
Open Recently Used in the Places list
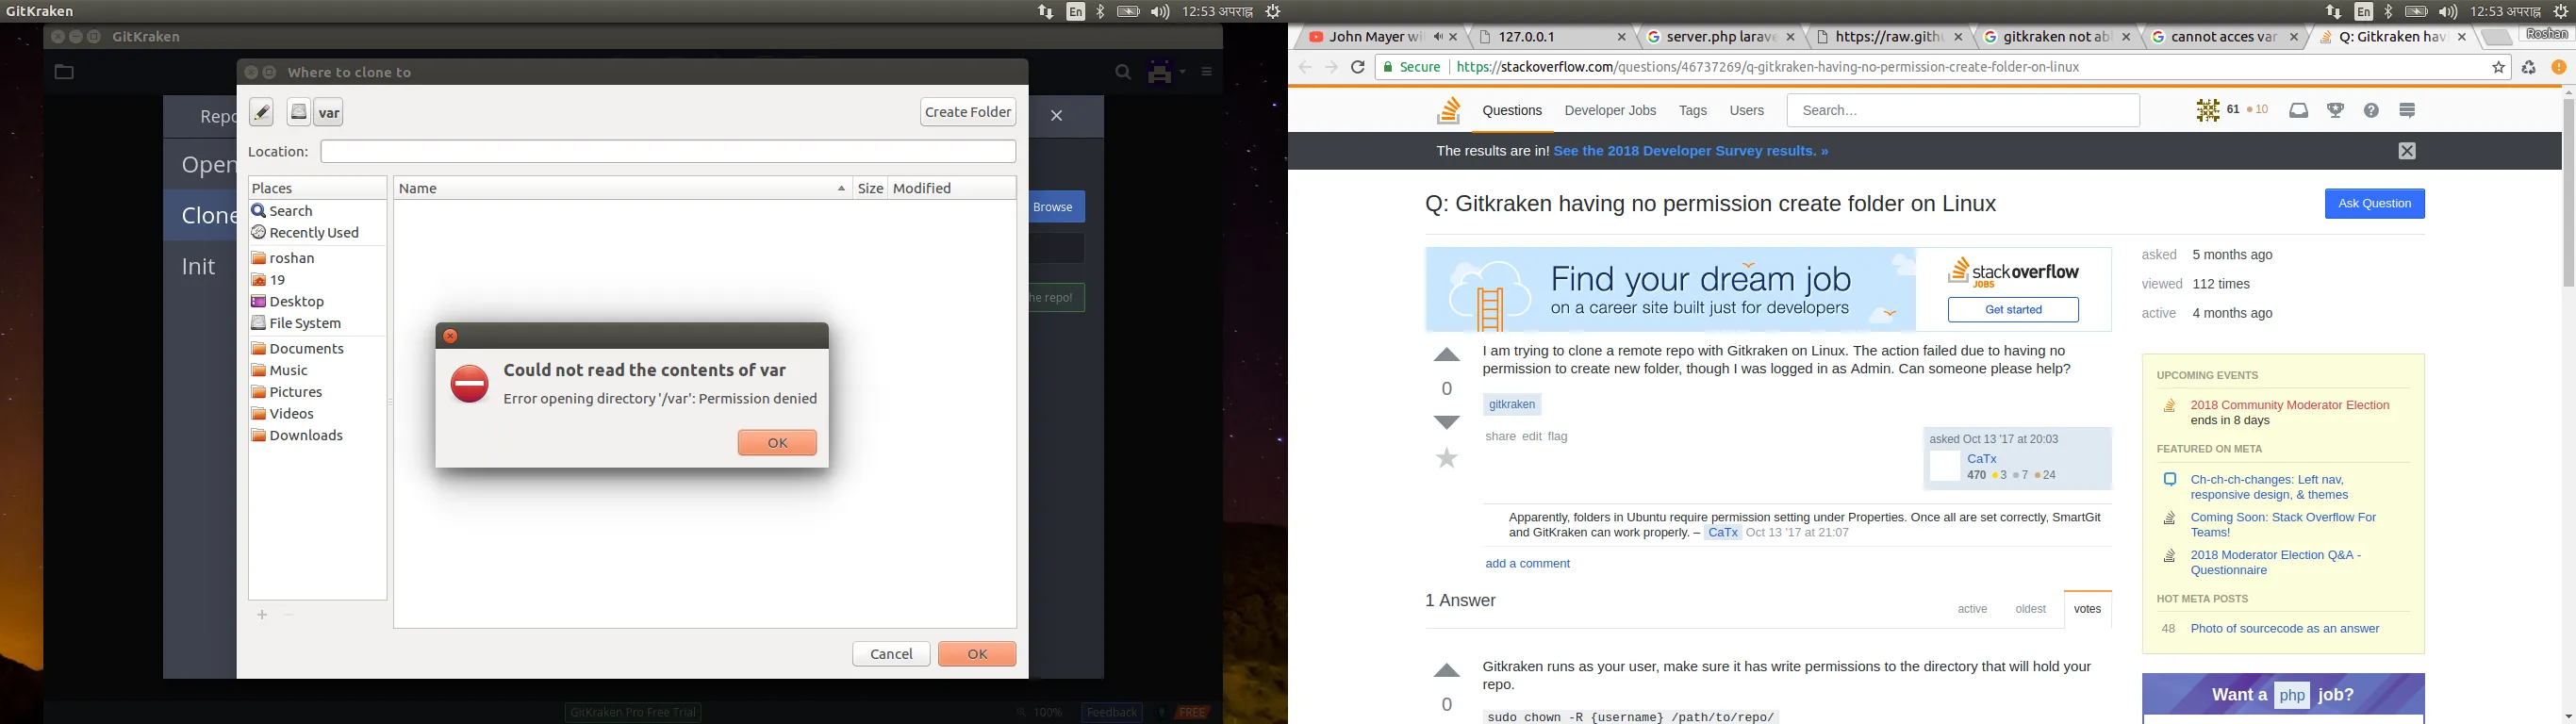click(305, 233)
